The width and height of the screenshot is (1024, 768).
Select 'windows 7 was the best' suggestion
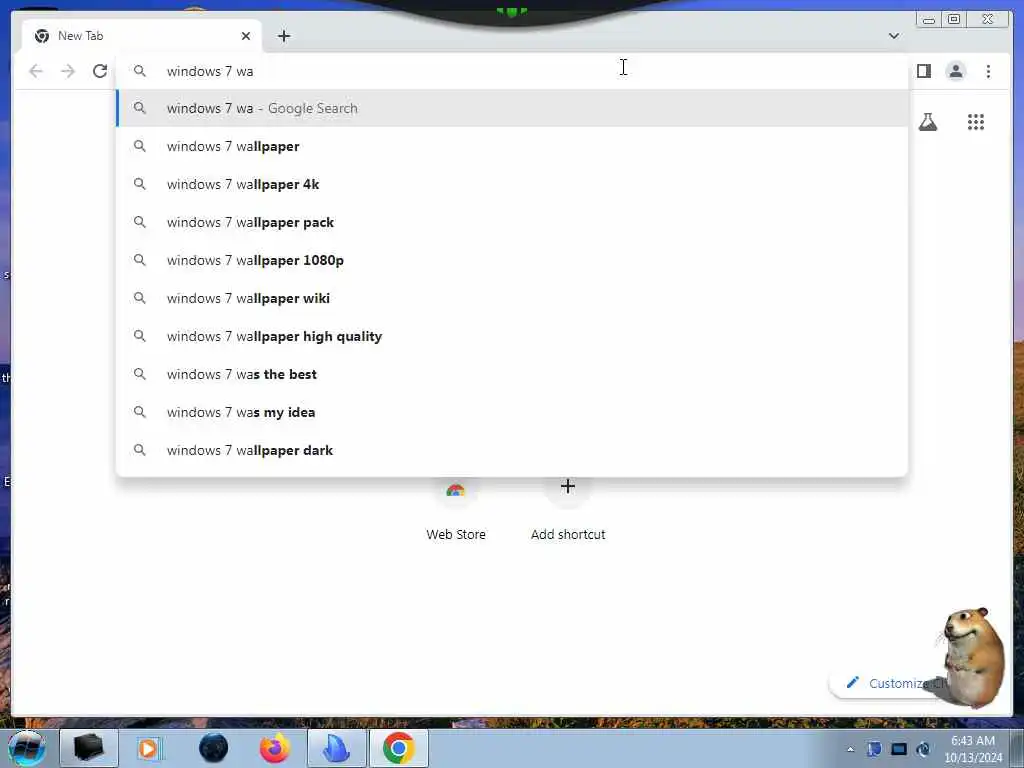point(511,374)
